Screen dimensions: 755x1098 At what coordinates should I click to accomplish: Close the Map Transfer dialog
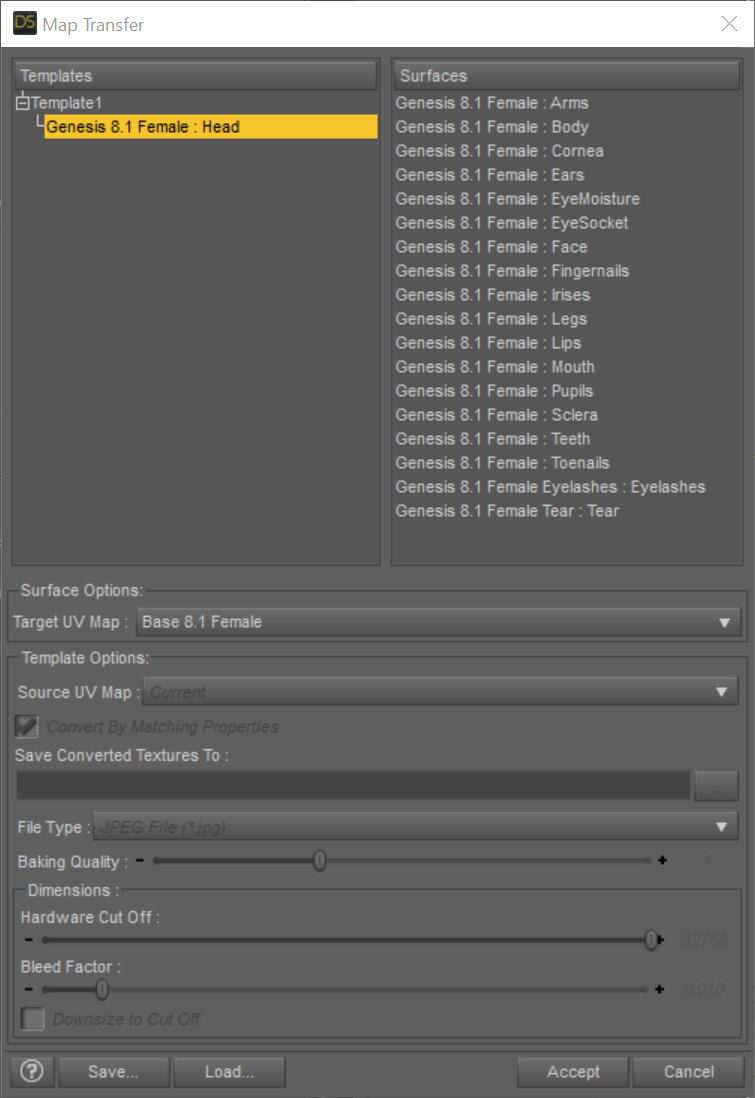[x=729, y=24]
